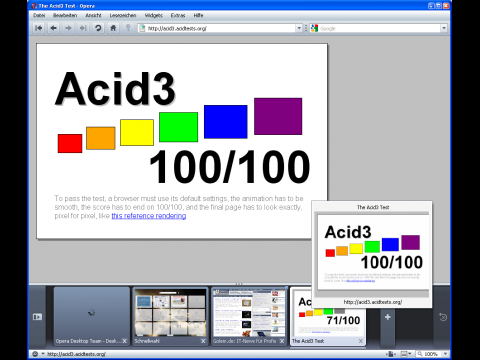Image resolution: width=480 pixels, height=360 pixels.
Task: Click the URL text at tooltip bottom
Action: 373,302
